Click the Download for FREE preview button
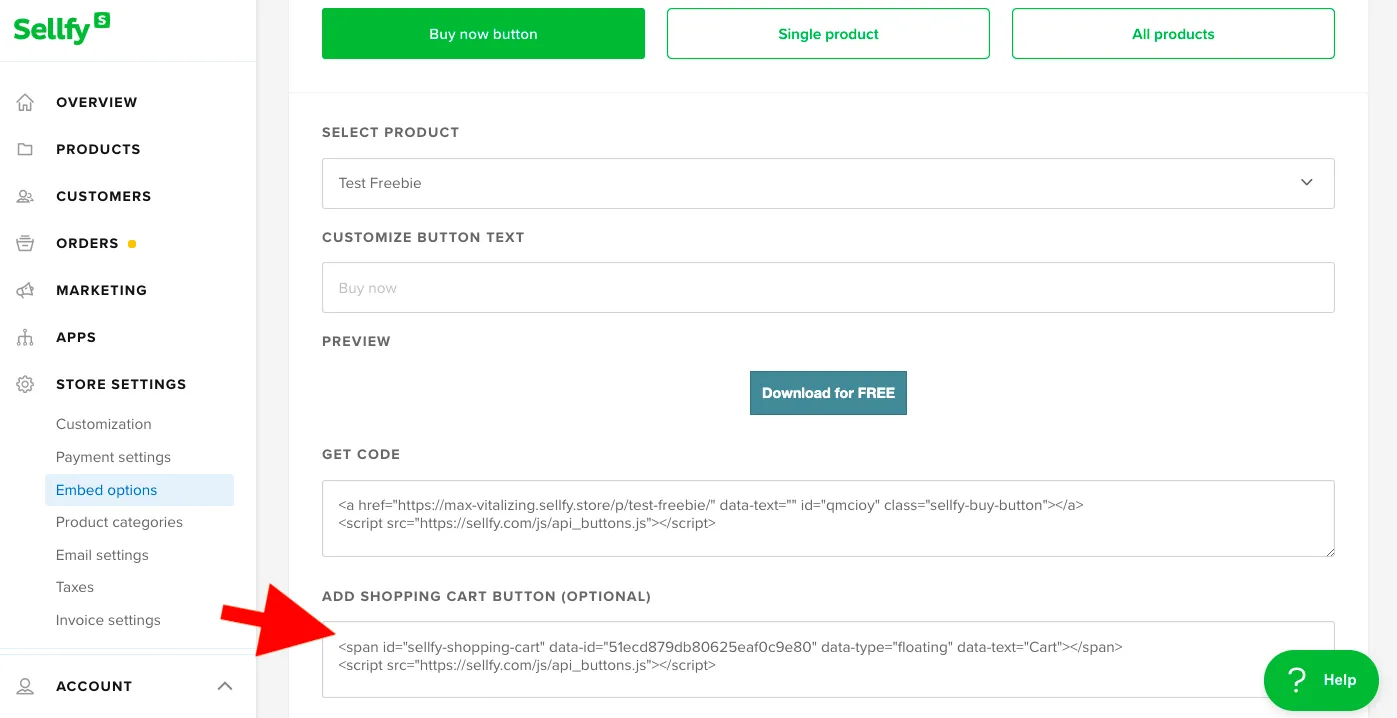1397x718 pixels. coord(828,393)
